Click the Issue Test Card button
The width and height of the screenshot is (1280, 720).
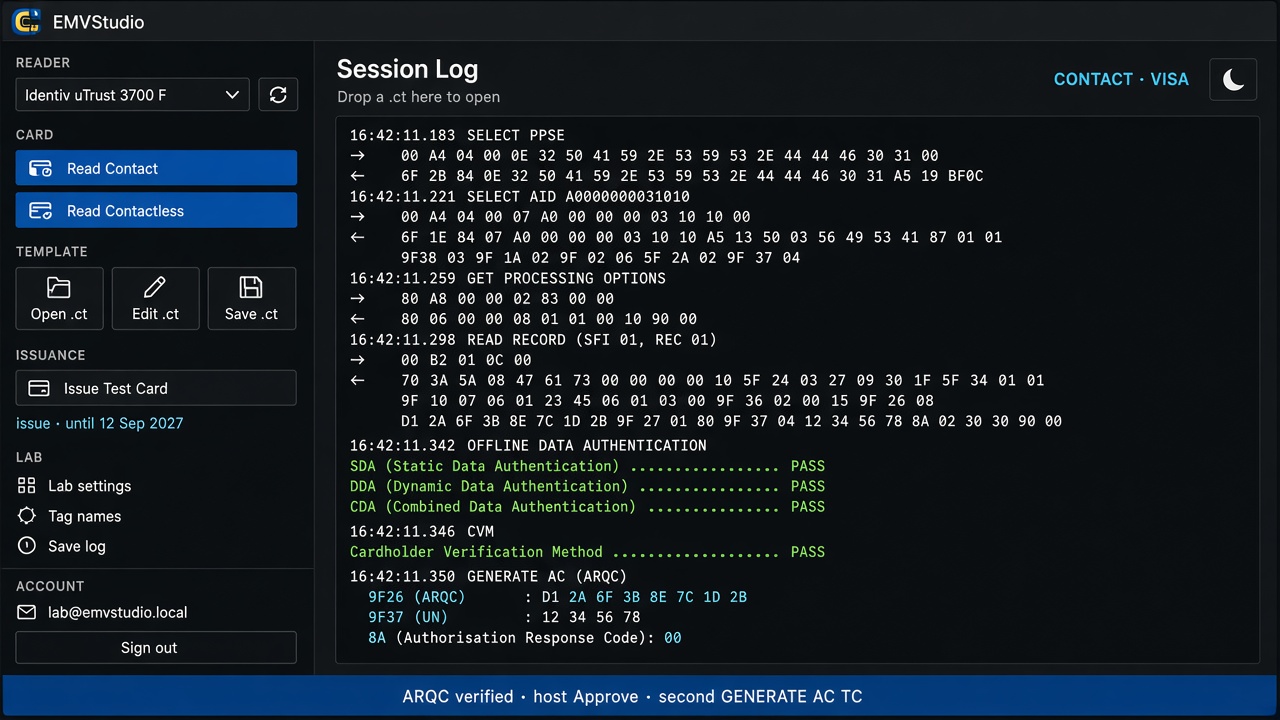pos(156,388)
